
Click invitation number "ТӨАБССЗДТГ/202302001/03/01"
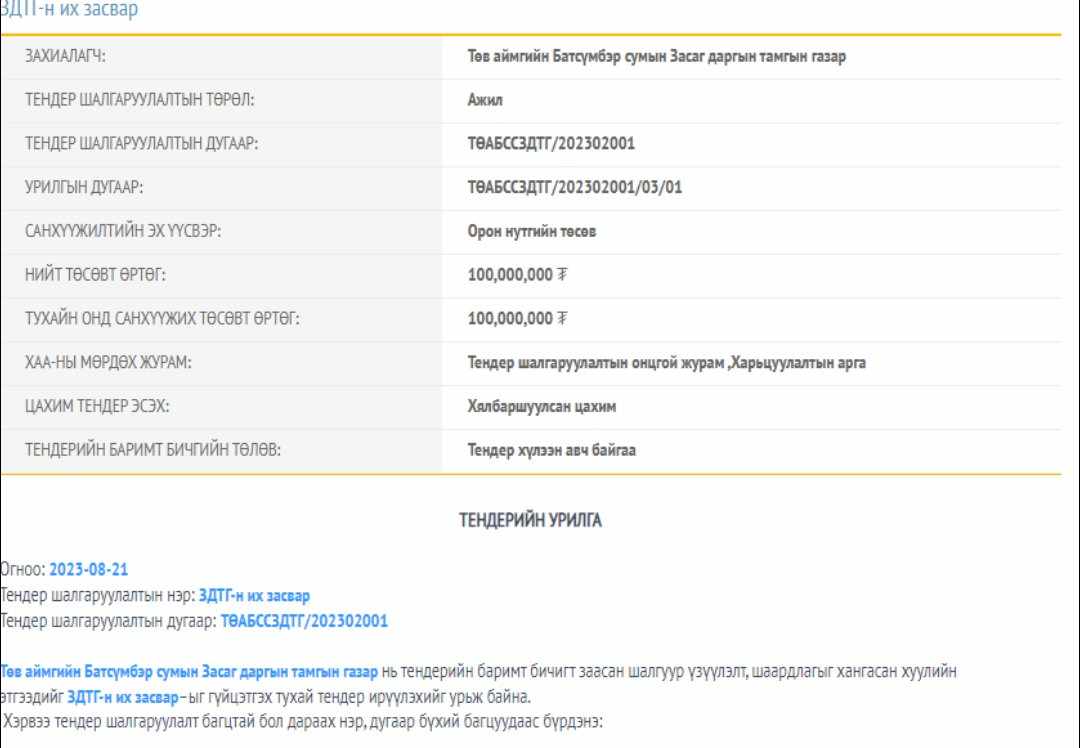point(575,188)
